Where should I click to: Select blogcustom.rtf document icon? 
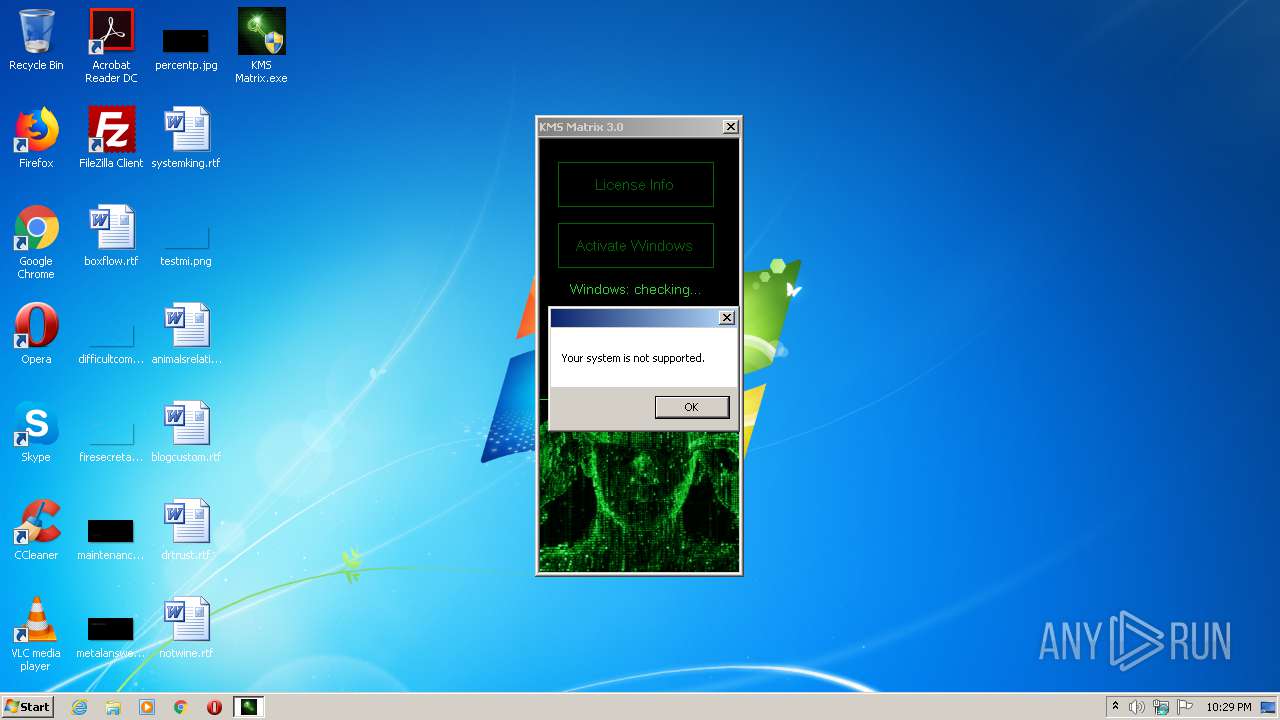(186, 432)
